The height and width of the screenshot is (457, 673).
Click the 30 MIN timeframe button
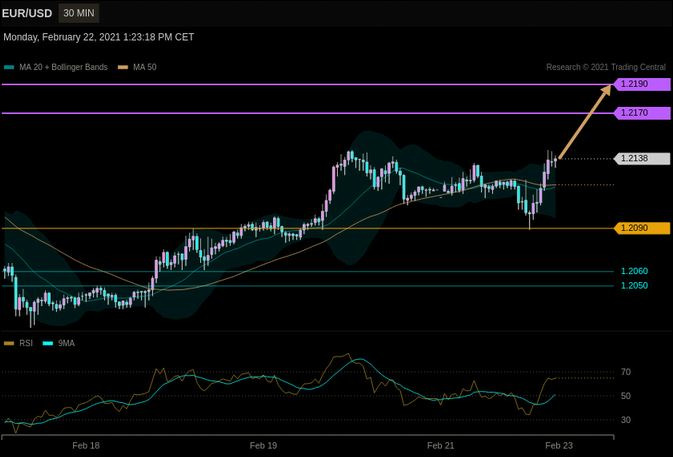[79, 13]
